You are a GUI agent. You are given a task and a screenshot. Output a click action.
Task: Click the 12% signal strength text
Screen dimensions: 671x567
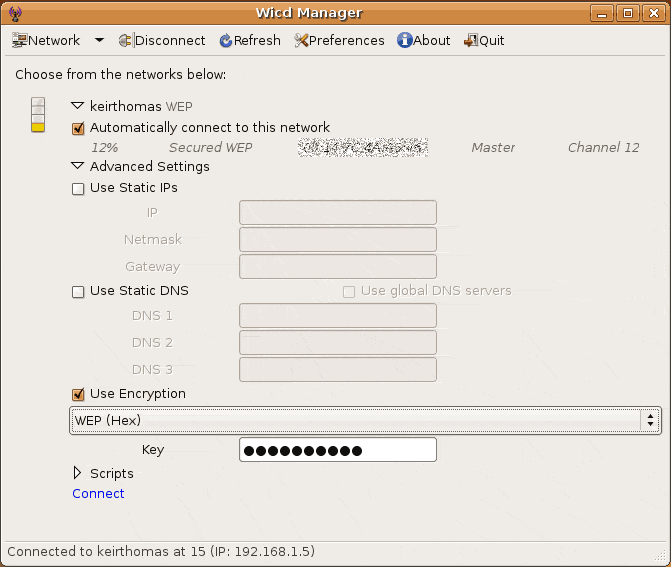point(104,148)
